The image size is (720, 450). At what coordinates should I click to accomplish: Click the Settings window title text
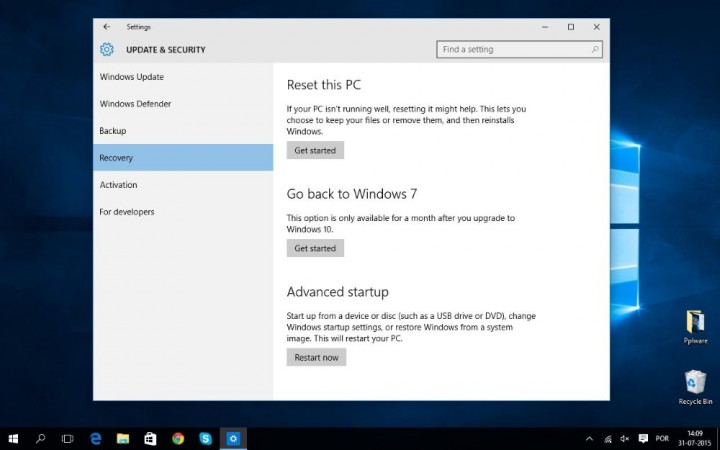(x=139, y=27)
